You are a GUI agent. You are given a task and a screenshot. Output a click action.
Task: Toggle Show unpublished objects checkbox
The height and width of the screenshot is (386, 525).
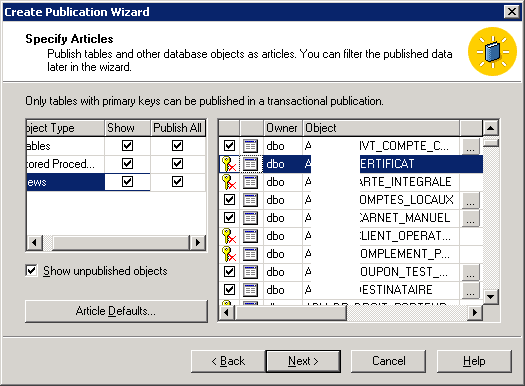tap(31, 271)
